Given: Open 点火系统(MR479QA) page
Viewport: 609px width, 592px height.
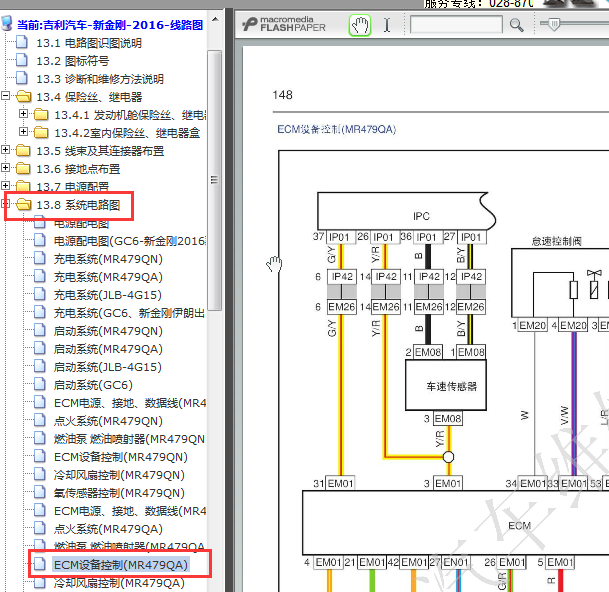Looking at the screenshot, I should tap(108, 529).
